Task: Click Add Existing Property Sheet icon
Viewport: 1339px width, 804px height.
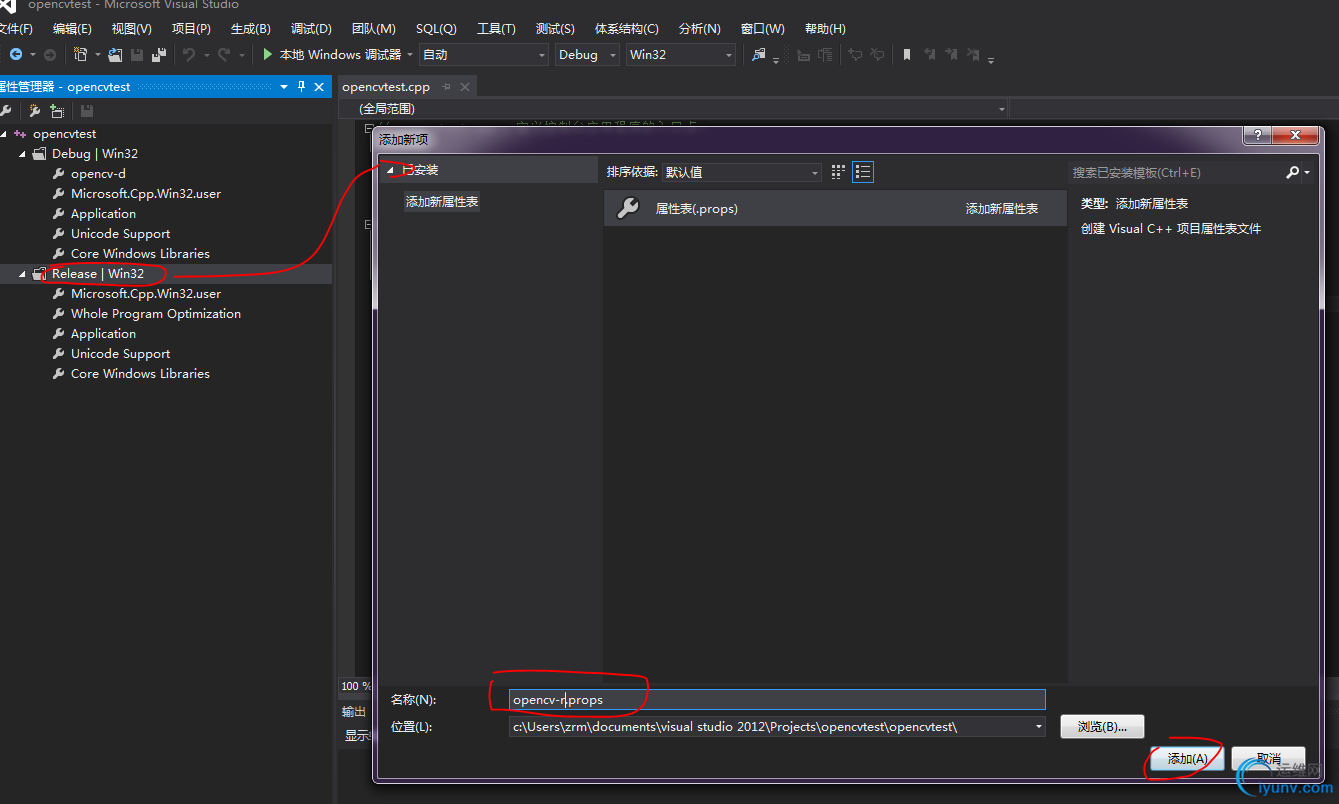Action: [x=58, y=111]
